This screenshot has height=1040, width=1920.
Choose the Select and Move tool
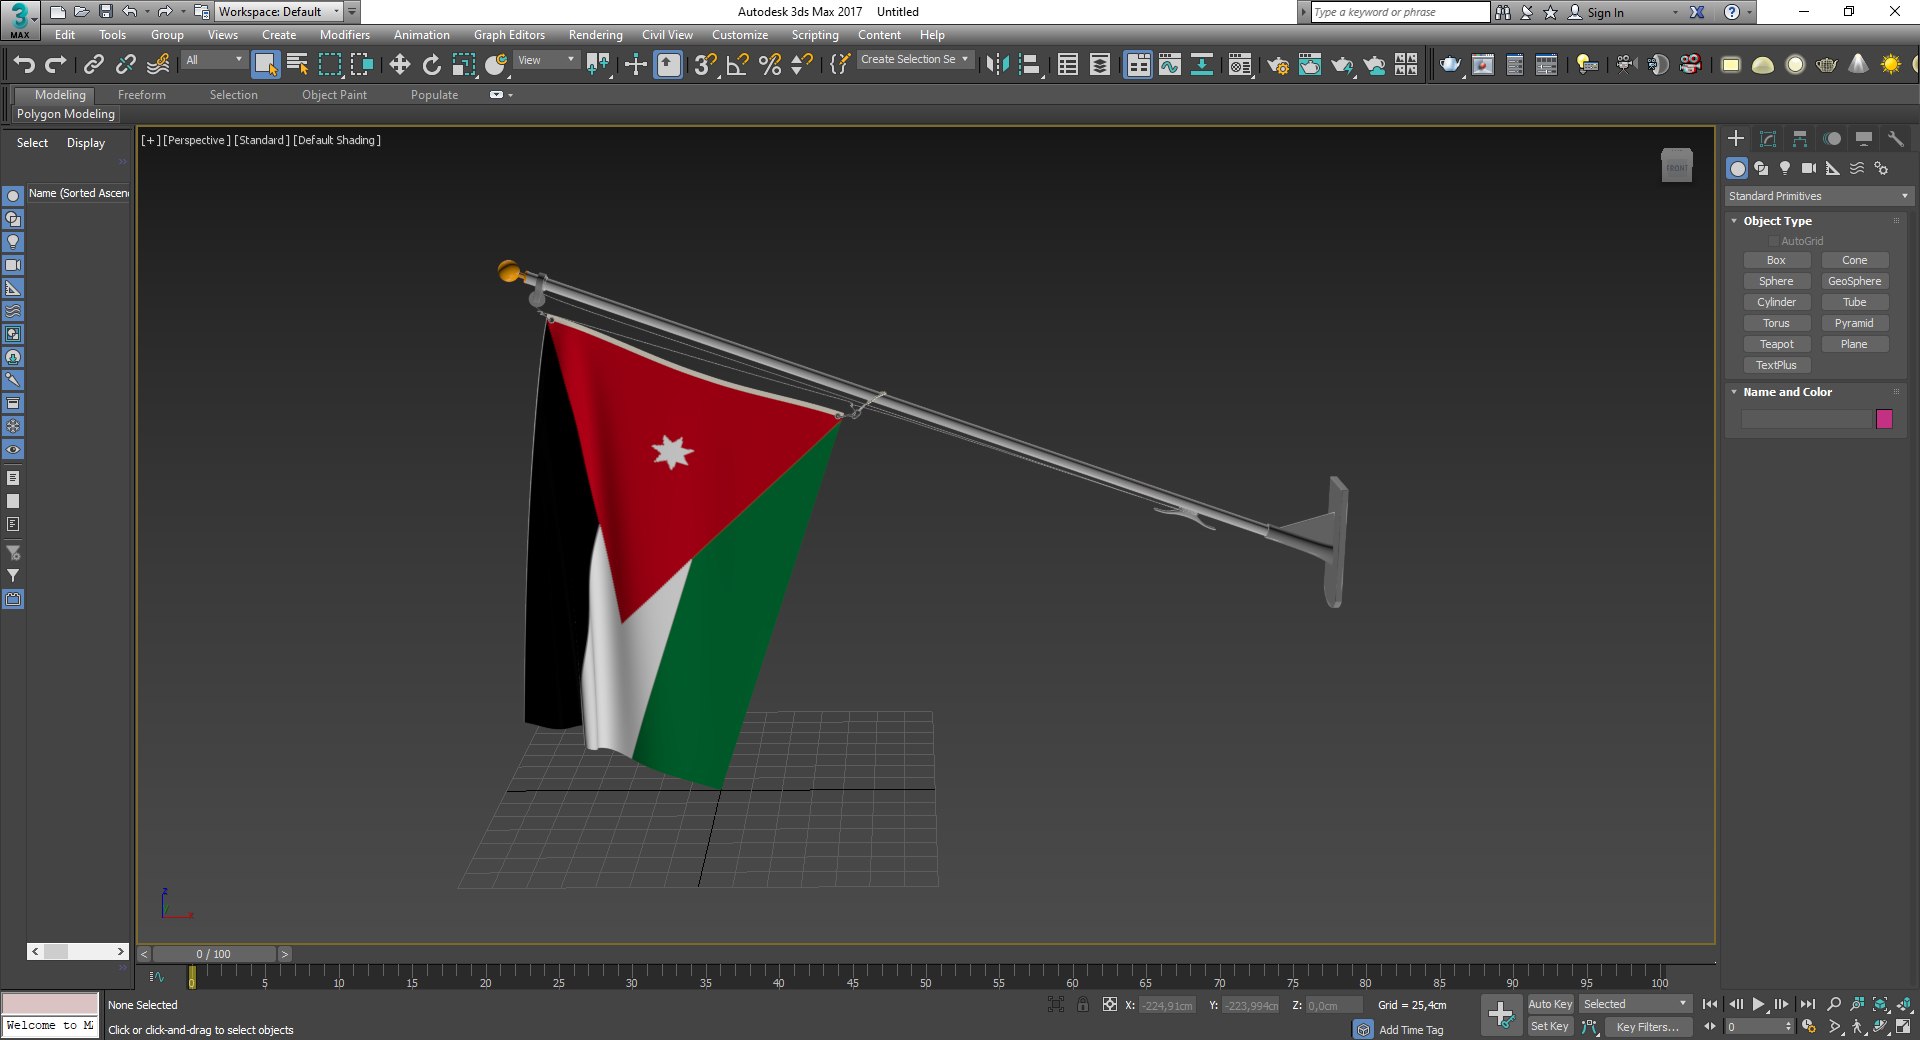tap(399, 65)
